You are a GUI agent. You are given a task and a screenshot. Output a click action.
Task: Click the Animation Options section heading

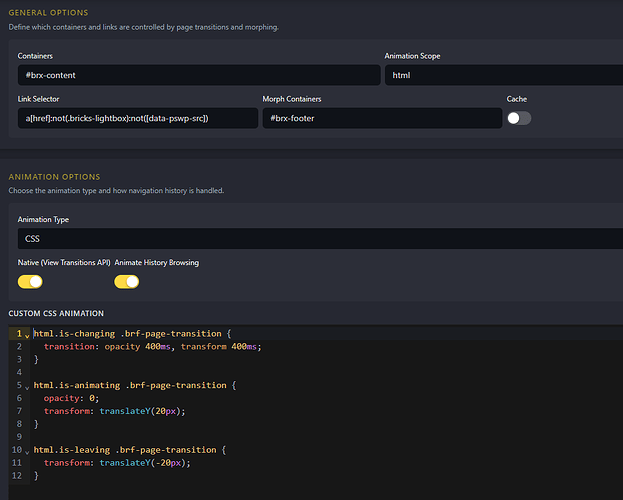[x=54, y=177]
